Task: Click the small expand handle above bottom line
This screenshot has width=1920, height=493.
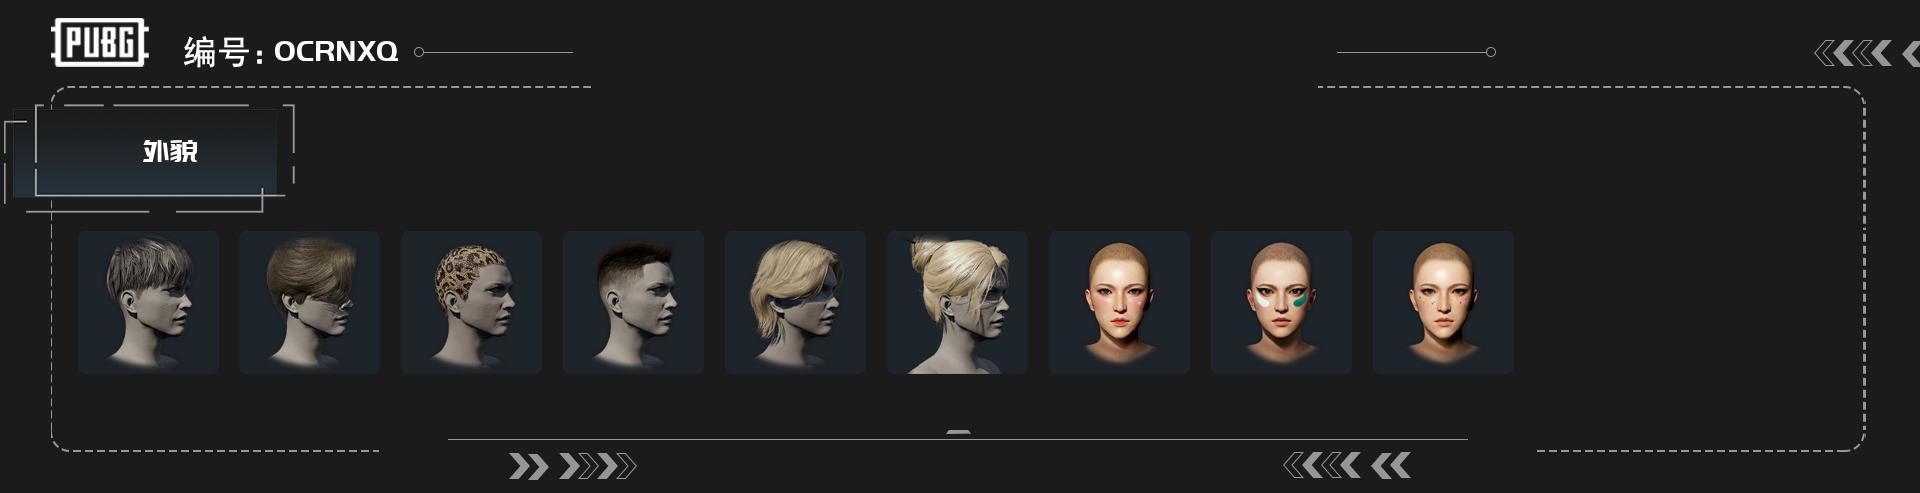Action: (x=958, y=432)
